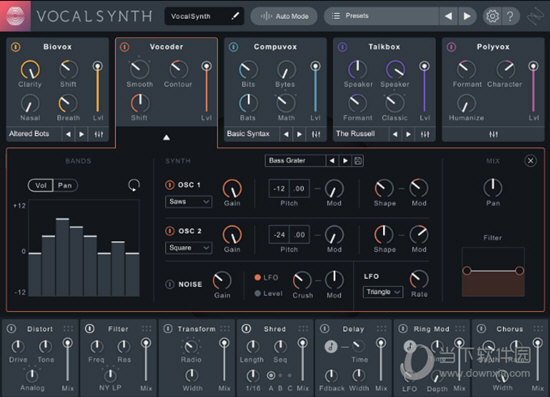
Task: Toggle Transform effect power
Action: [x=168, y=329]
